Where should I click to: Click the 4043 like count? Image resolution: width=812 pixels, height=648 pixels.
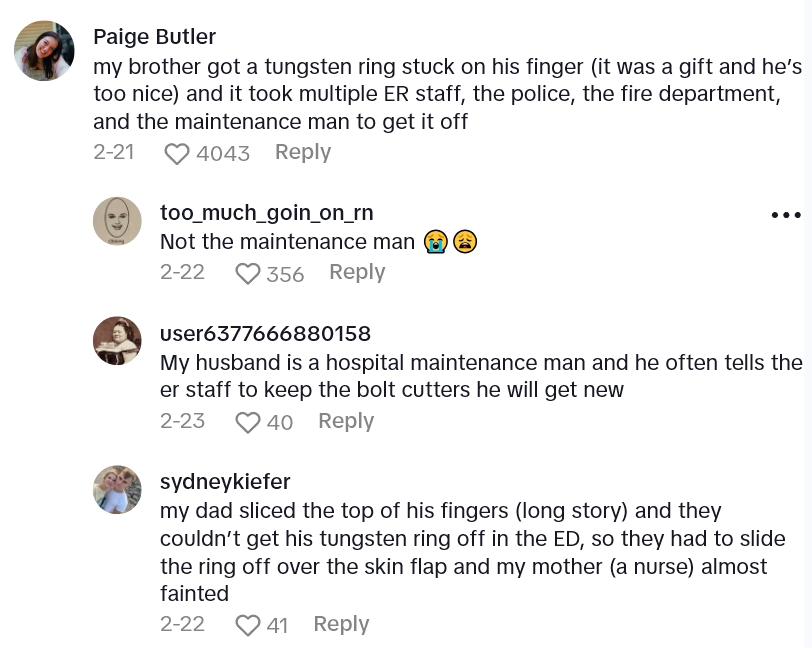[223, 153]
